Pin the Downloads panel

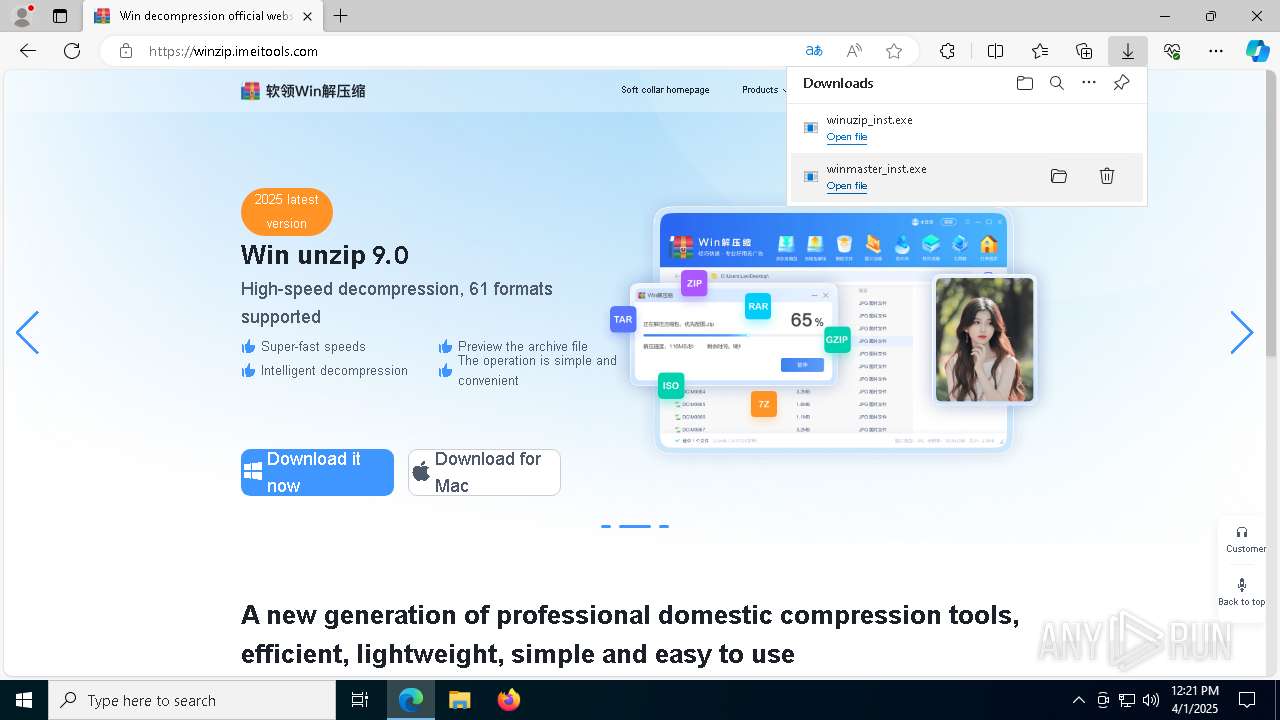[1122, 83]
